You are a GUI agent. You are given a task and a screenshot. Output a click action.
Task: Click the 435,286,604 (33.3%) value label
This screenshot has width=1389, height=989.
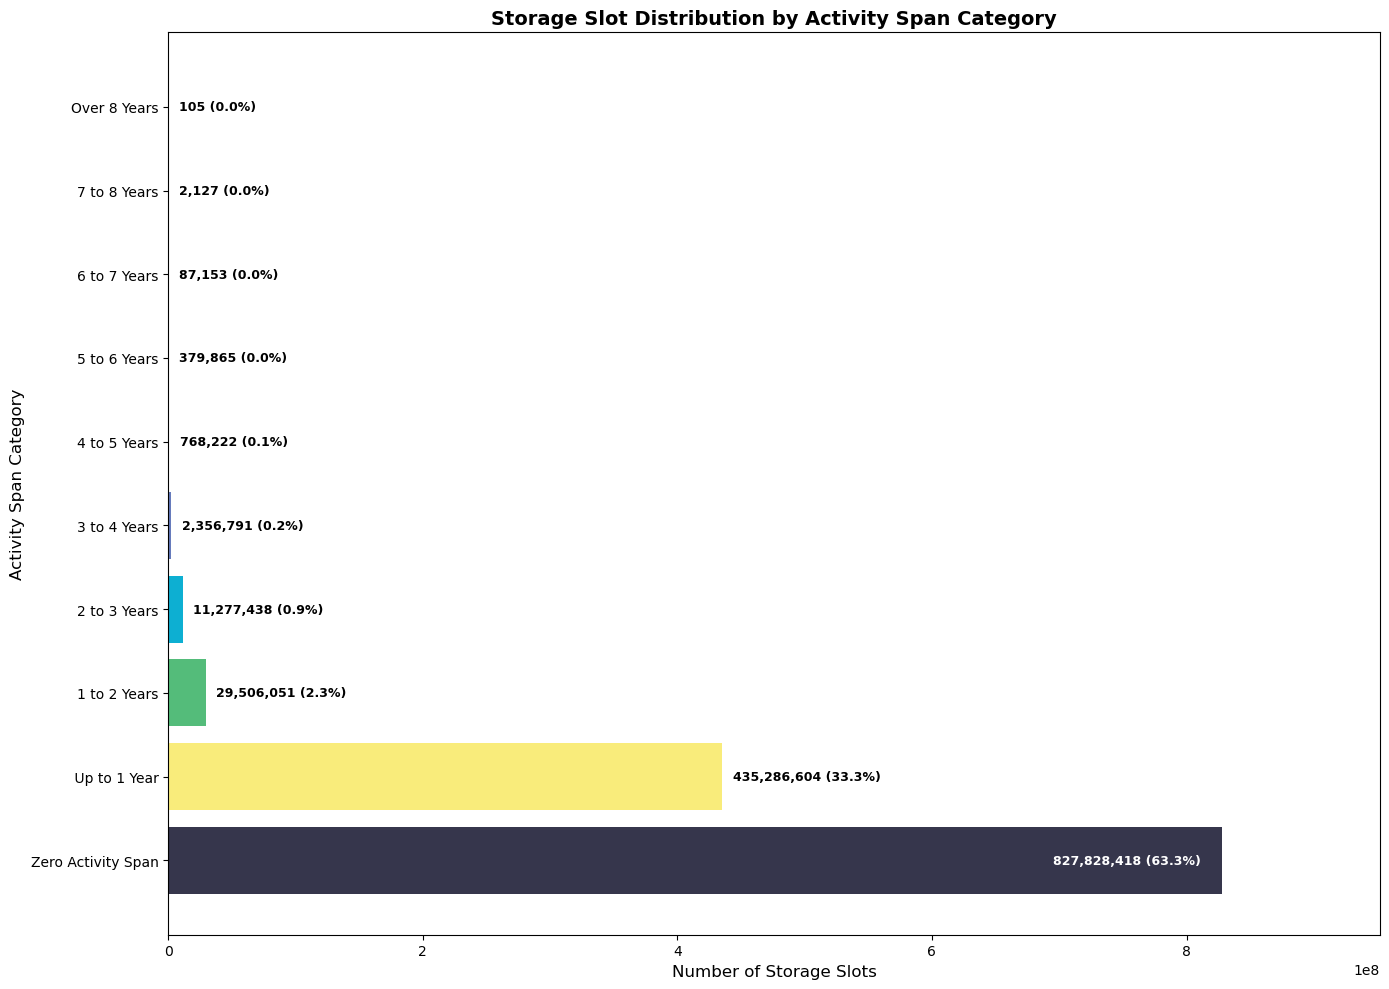pyautogui.click(x=806, y=777)
